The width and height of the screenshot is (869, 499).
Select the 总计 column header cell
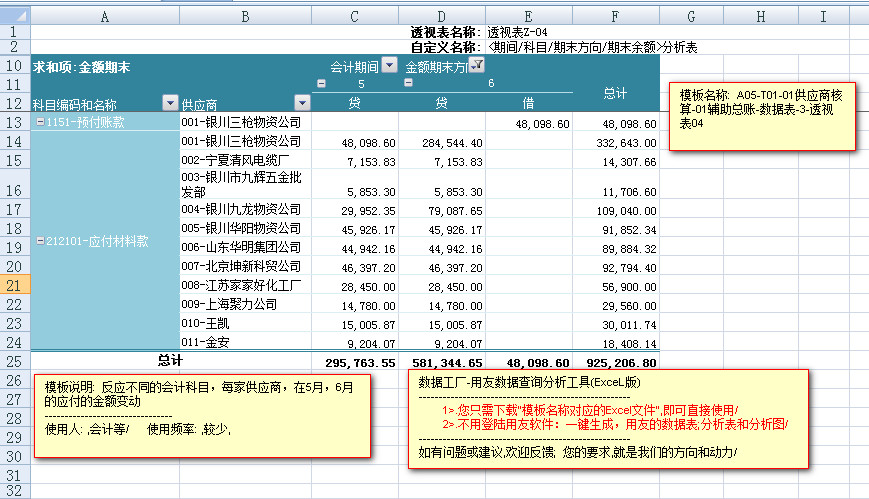[616, 93]
